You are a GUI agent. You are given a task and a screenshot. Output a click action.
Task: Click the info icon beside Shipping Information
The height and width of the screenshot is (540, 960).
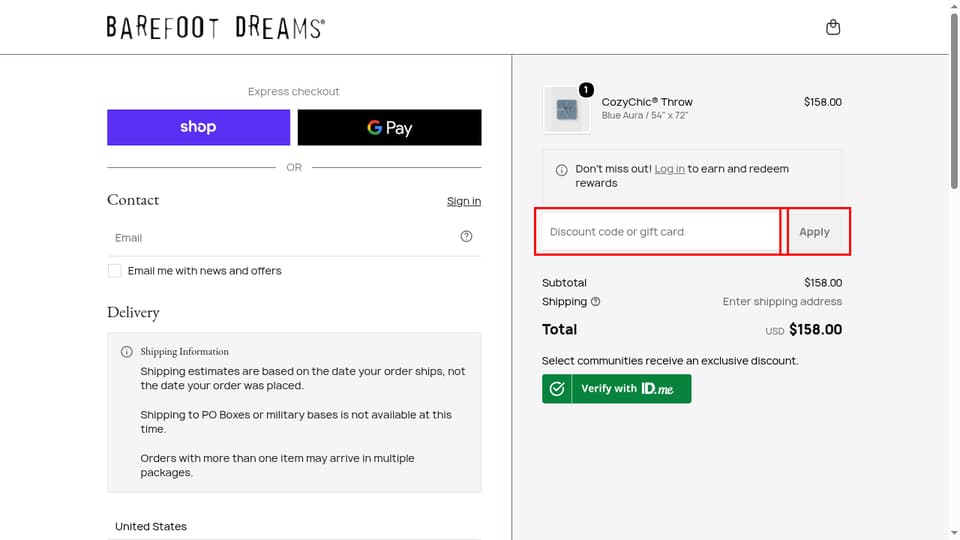click(127, 351)
